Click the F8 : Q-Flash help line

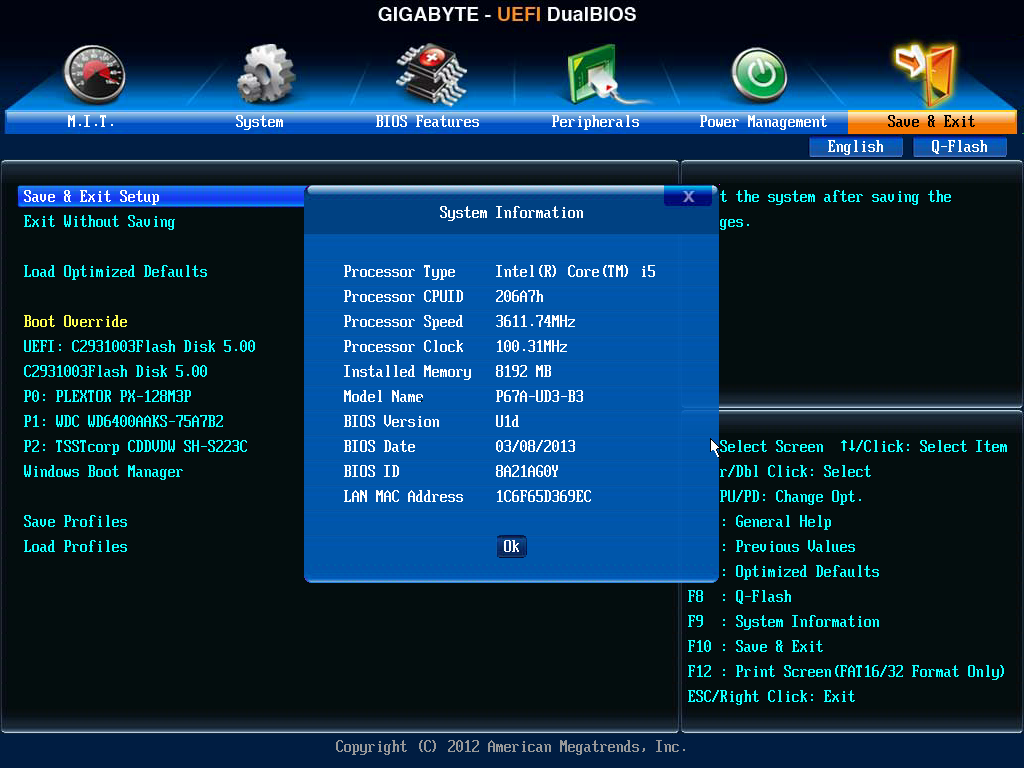[x=739, y=597]
